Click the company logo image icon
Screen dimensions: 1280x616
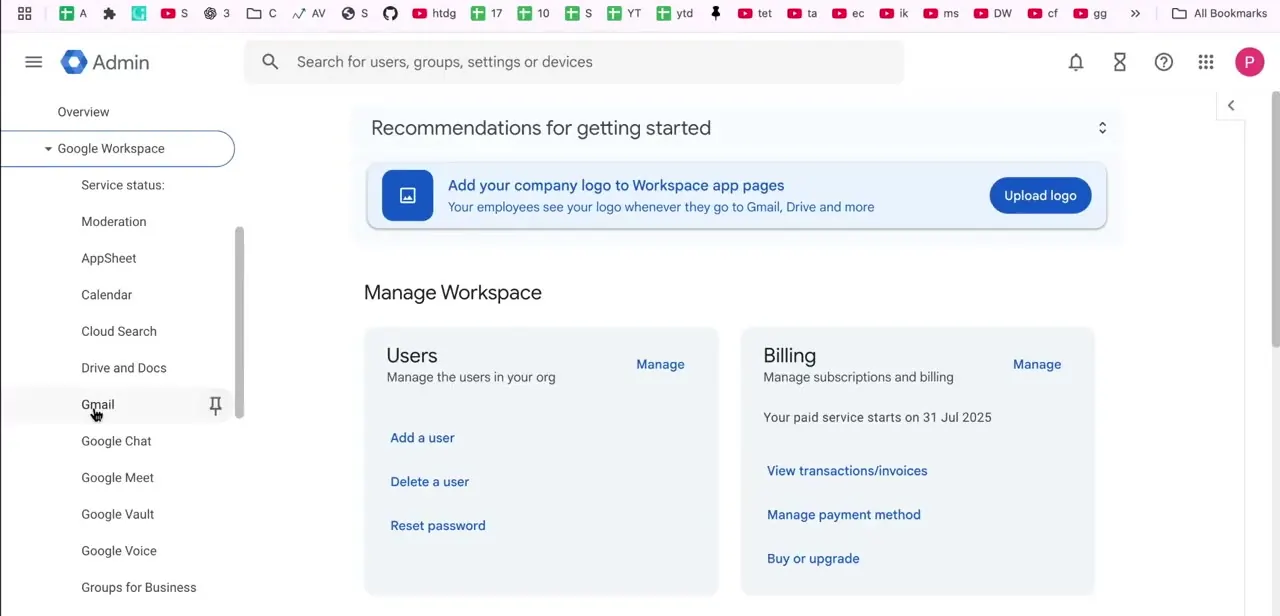(407, 195)
